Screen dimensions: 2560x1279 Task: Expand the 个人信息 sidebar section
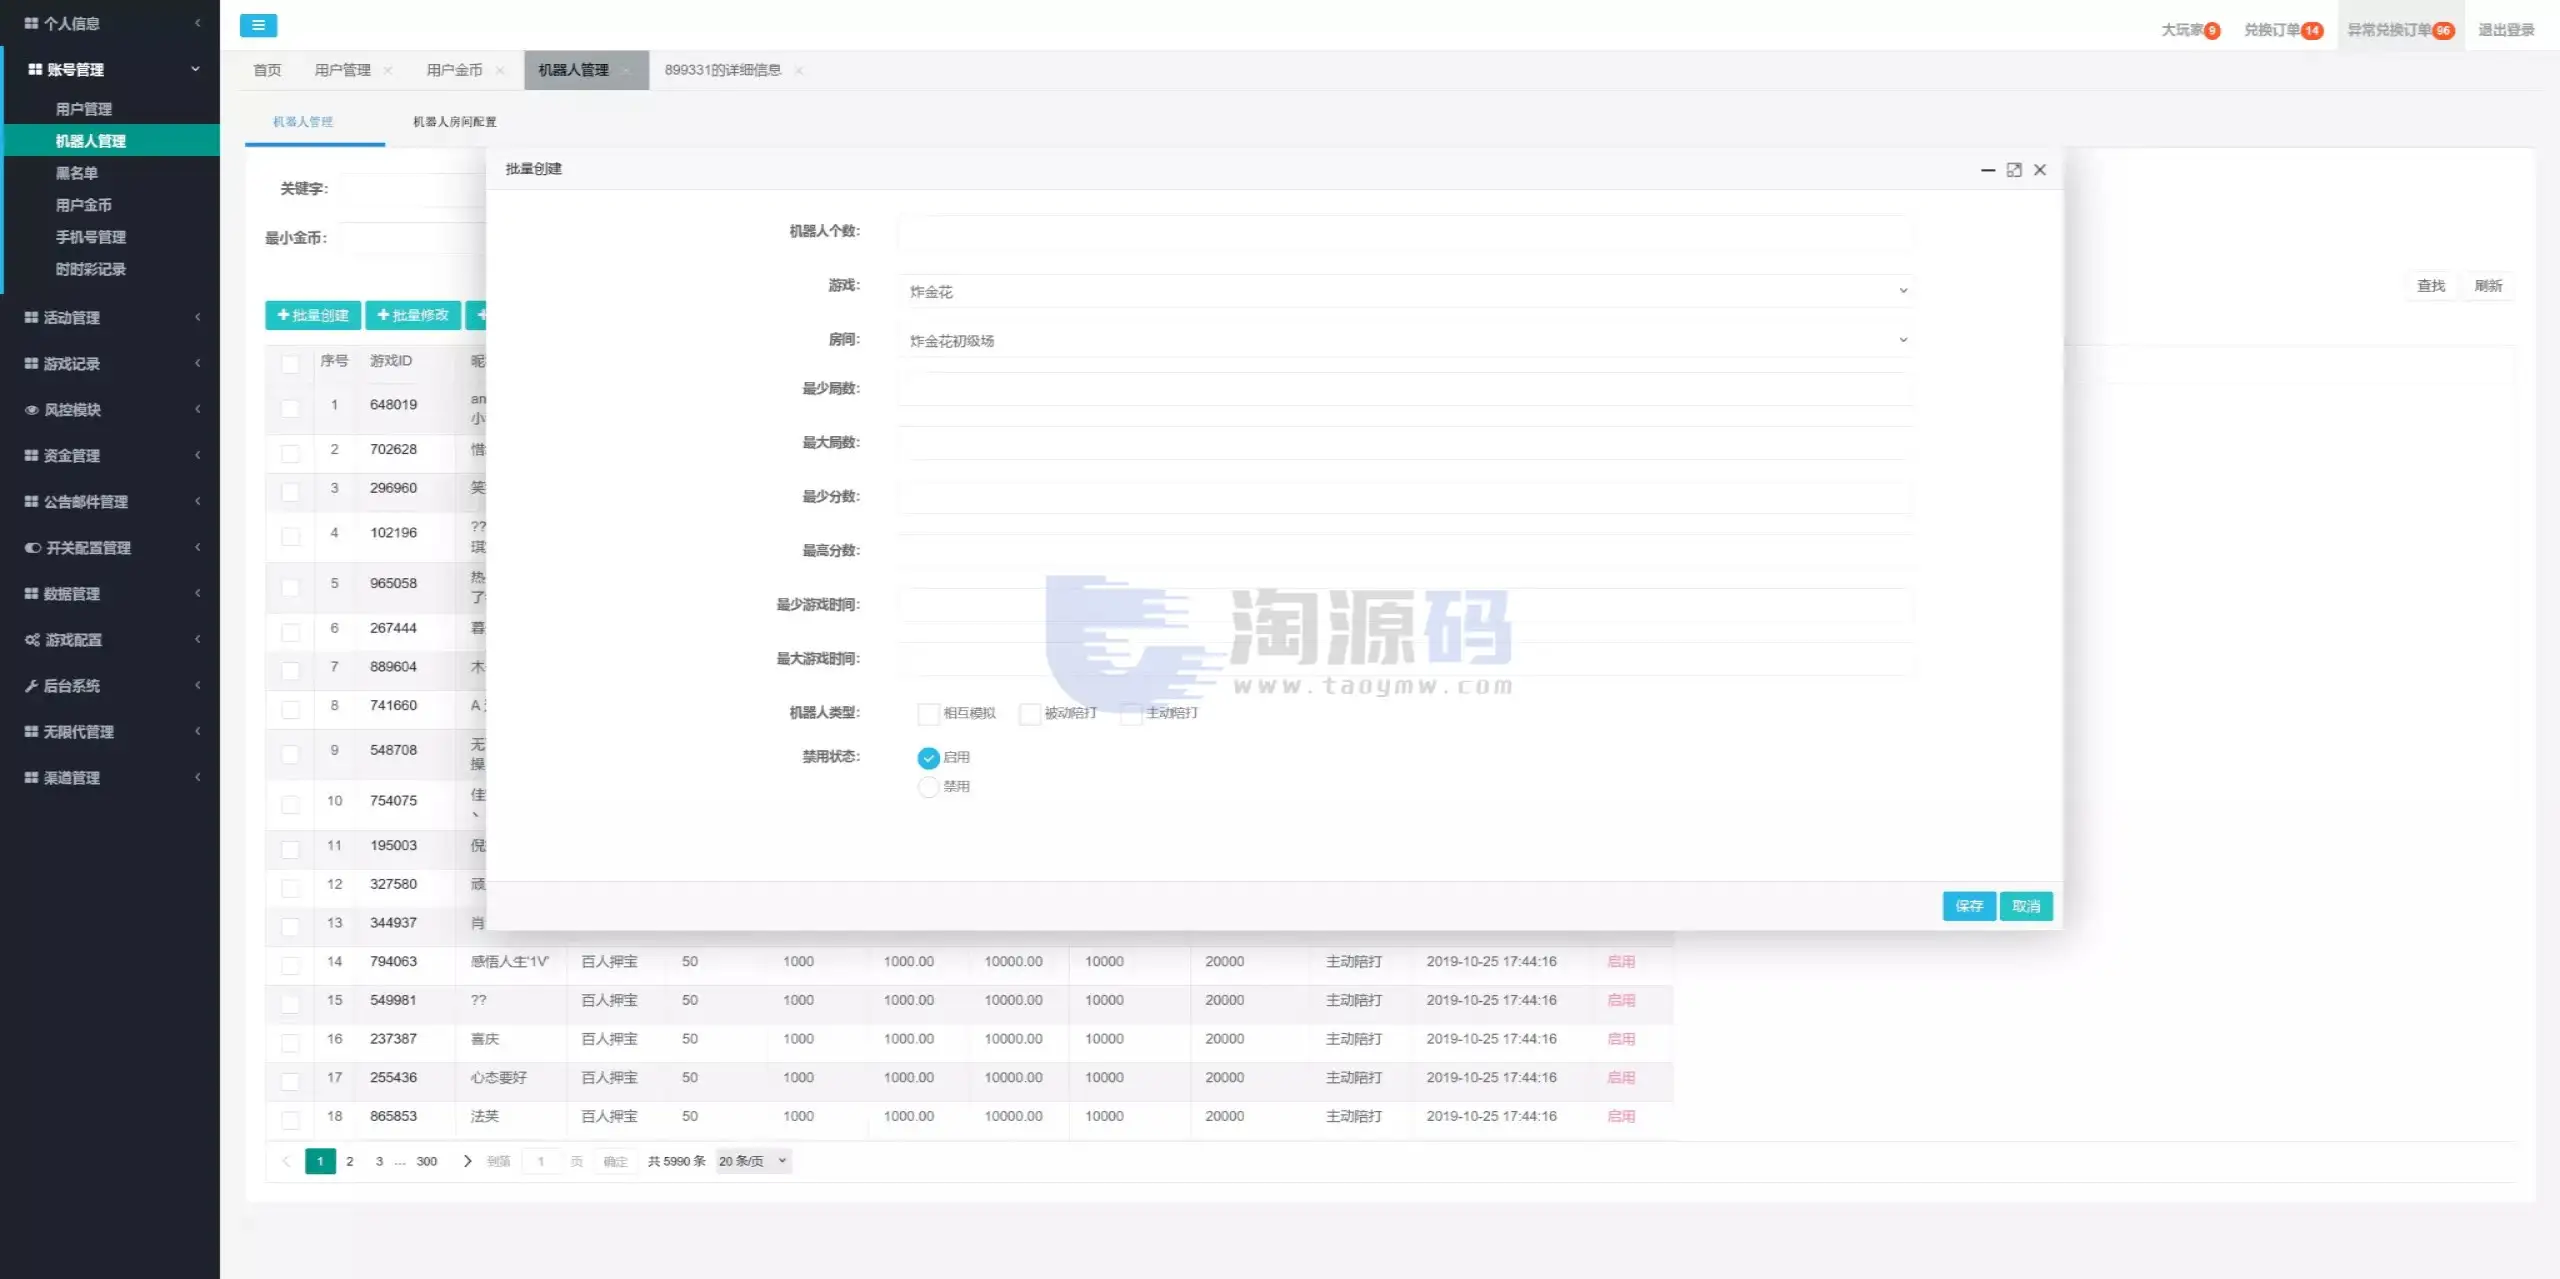(x=110, y=23)
